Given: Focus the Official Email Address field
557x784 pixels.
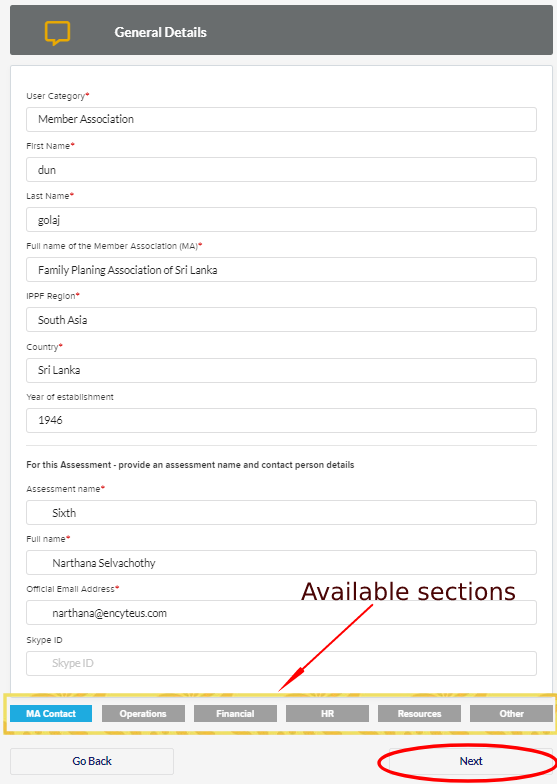Looking at the screenshot, I should (x=282, y=612).
